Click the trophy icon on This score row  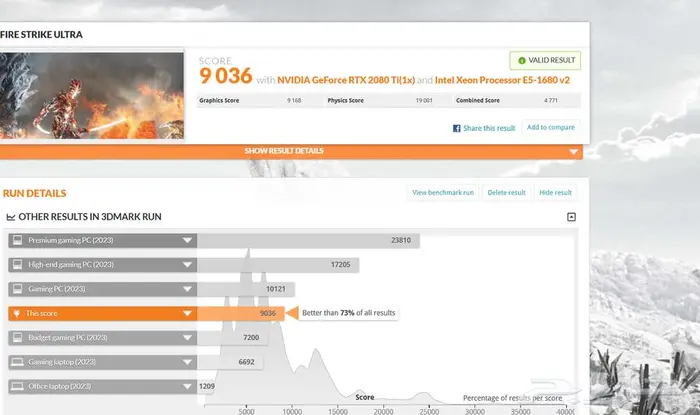click(17, 314)
